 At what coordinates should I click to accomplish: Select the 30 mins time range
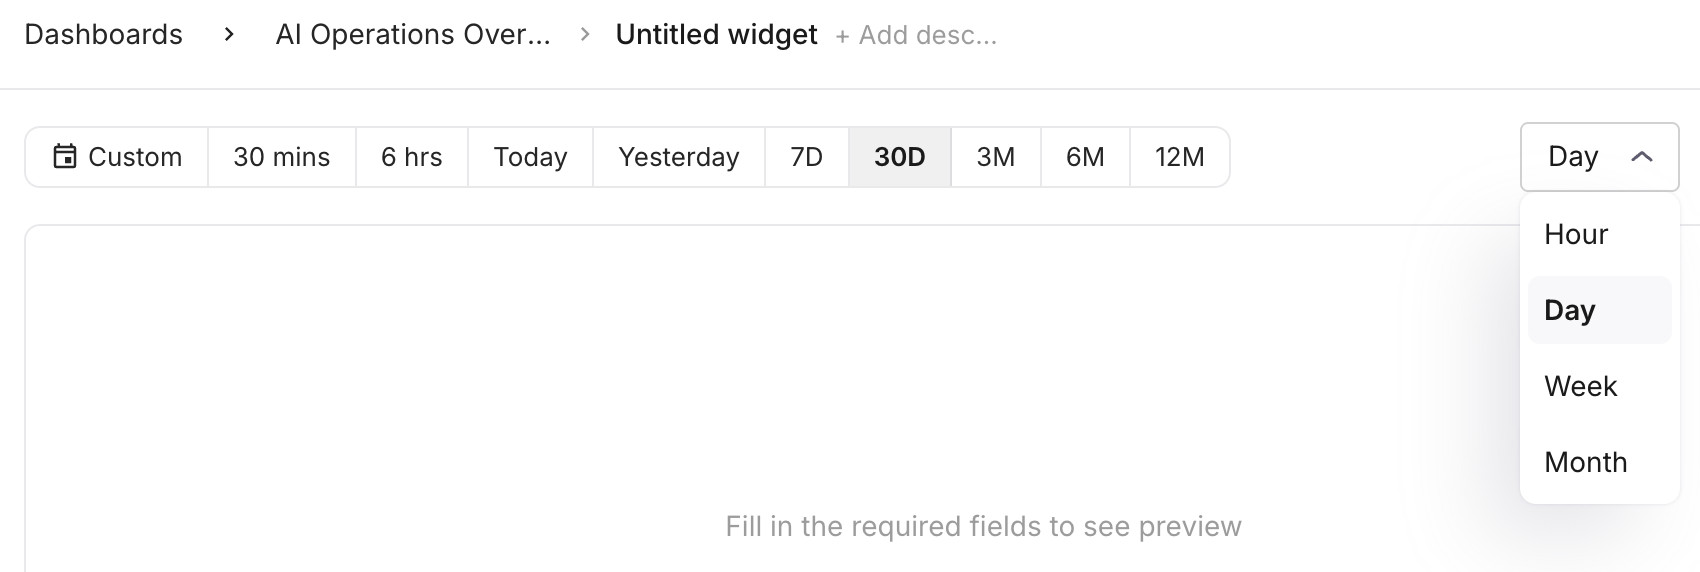(281, 157)
